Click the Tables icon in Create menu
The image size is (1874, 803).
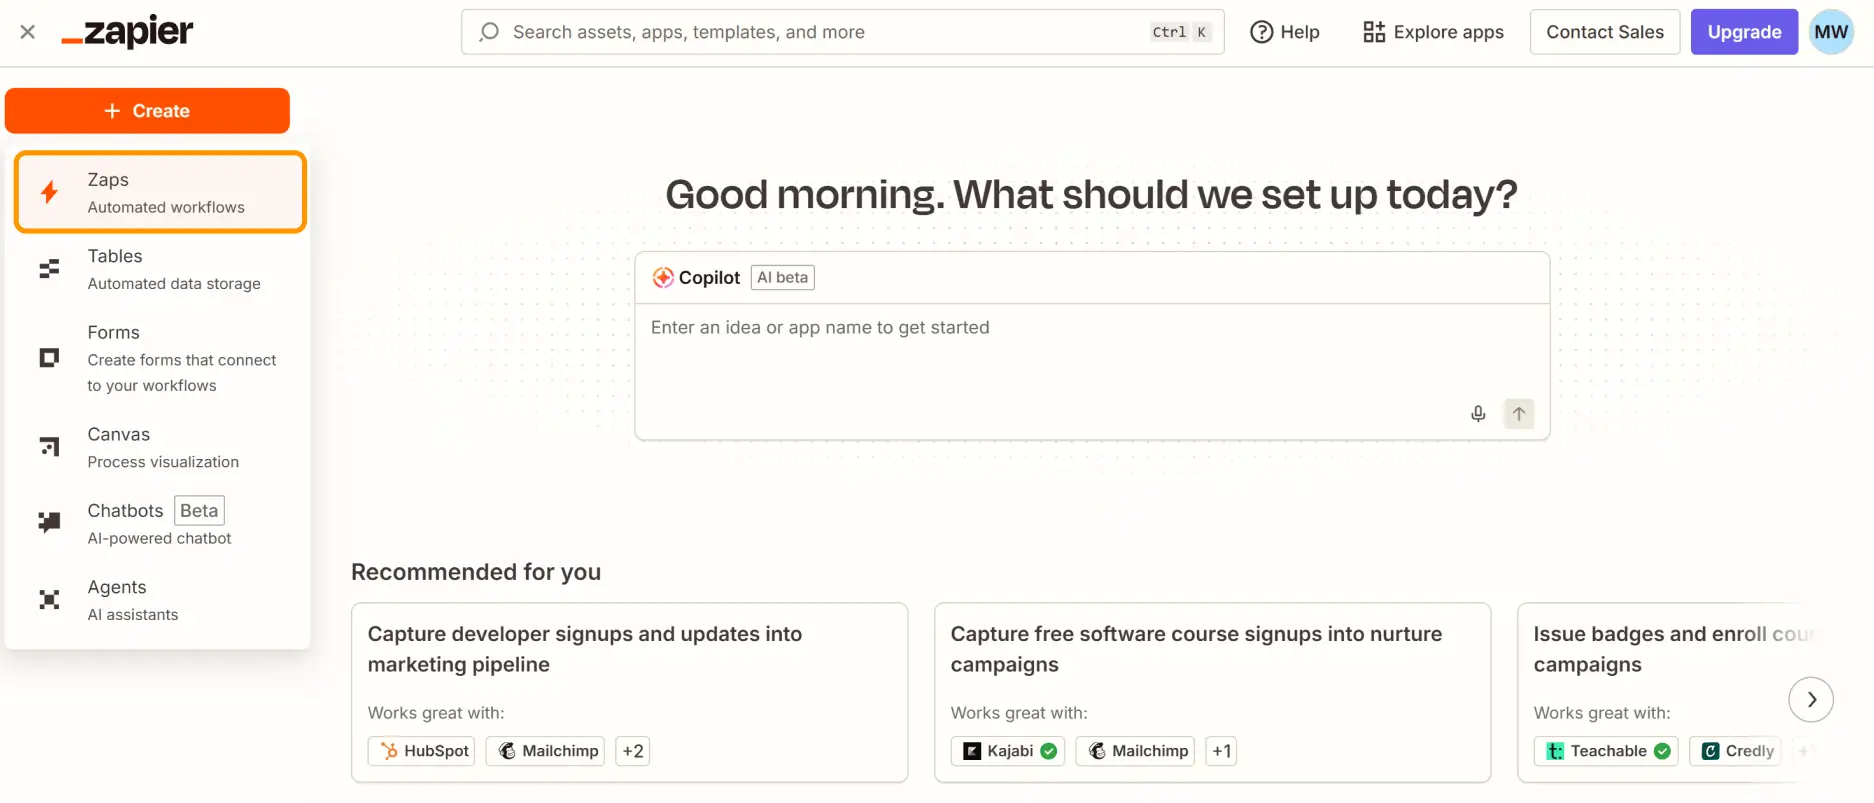[x=49, y=269]
